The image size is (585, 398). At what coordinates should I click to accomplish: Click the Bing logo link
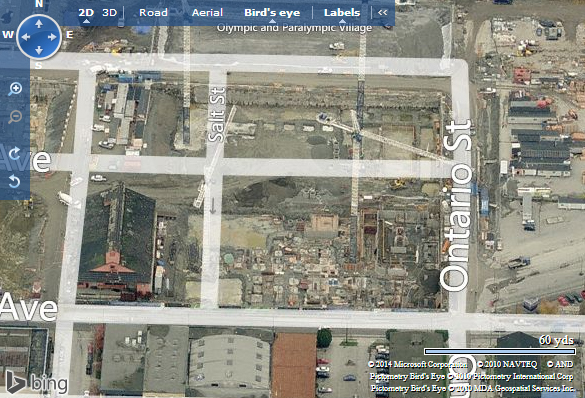(37, 383)
